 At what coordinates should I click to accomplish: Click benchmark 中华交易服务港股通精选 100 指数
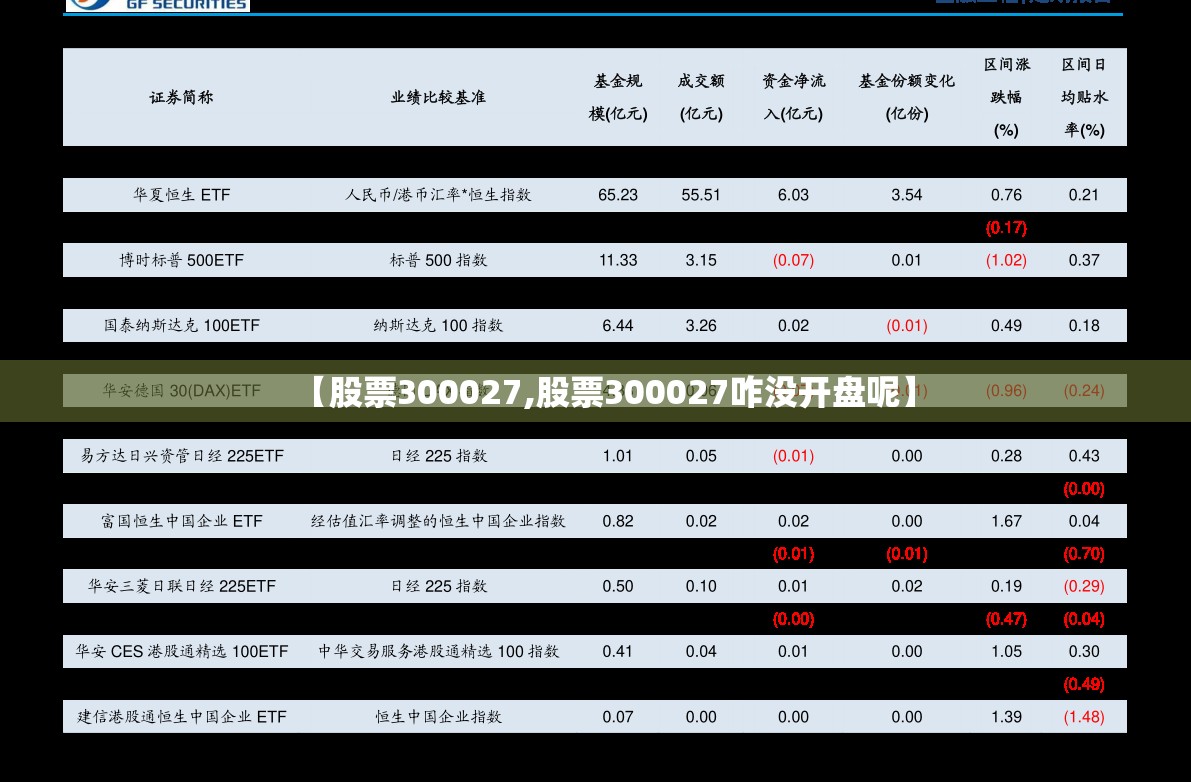pos(438,651)
